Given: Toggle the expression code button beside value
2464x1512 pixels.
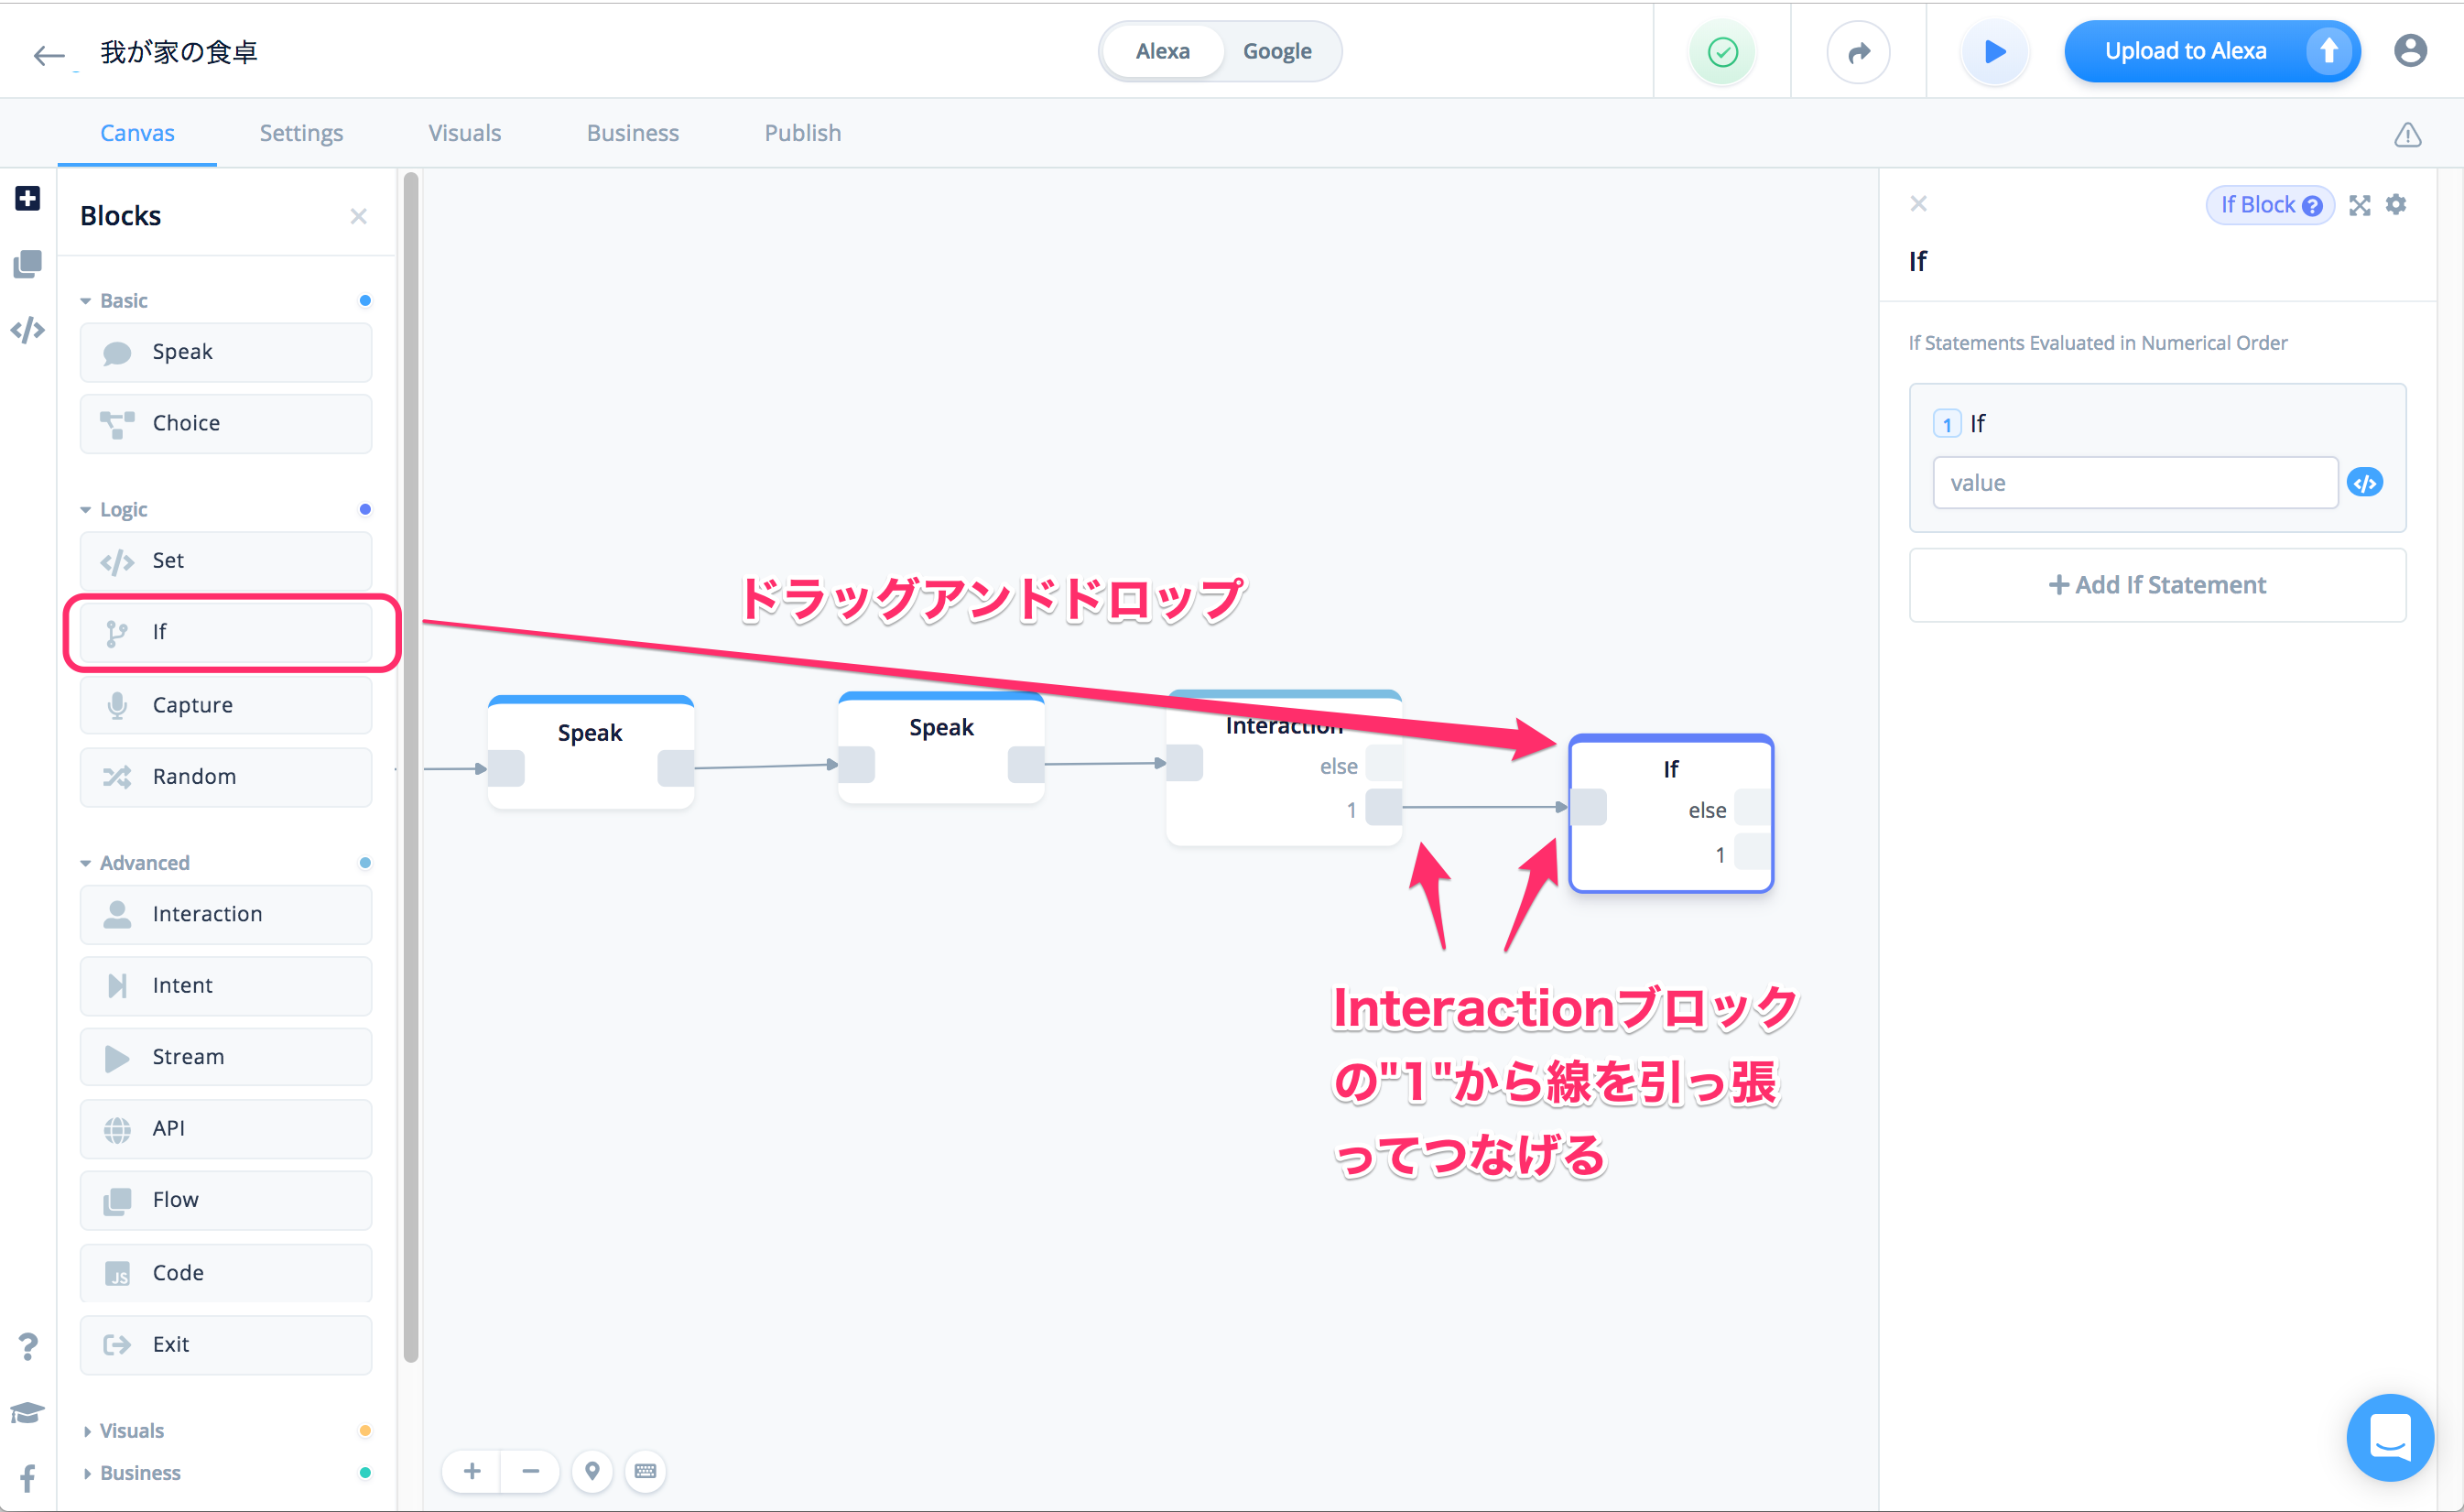Looking at the screenshot, I should pos(2365,483).
